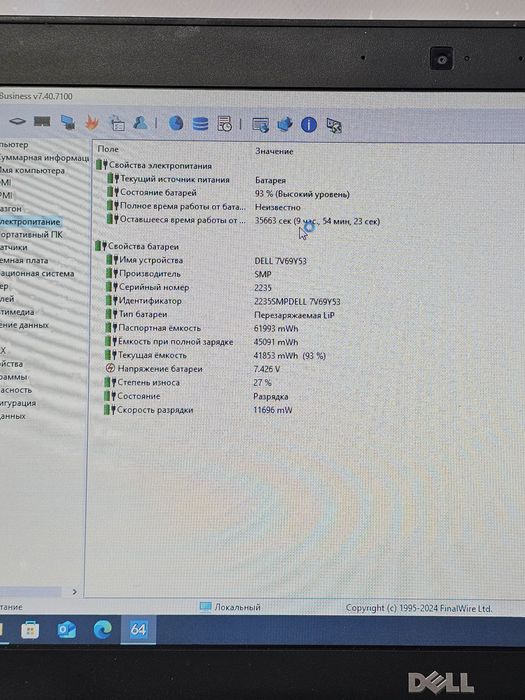
Task: Click the red voltage icon beside Напряжение батареи
Action: tap(110, 368)
